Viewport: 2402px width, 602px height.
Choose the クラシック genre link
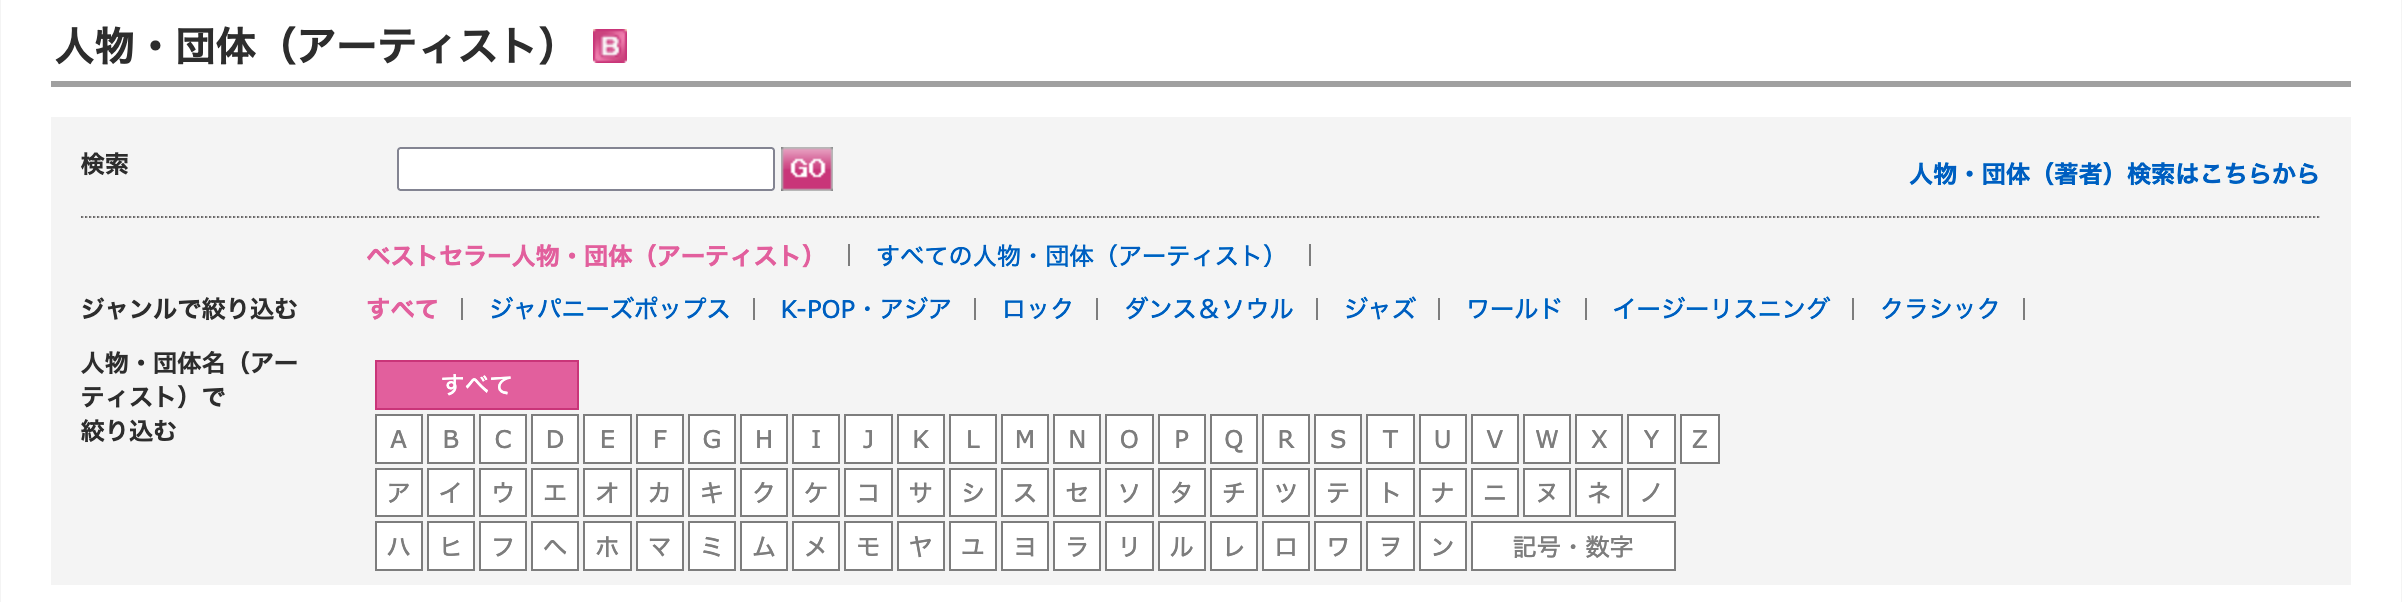(1939, 309)
